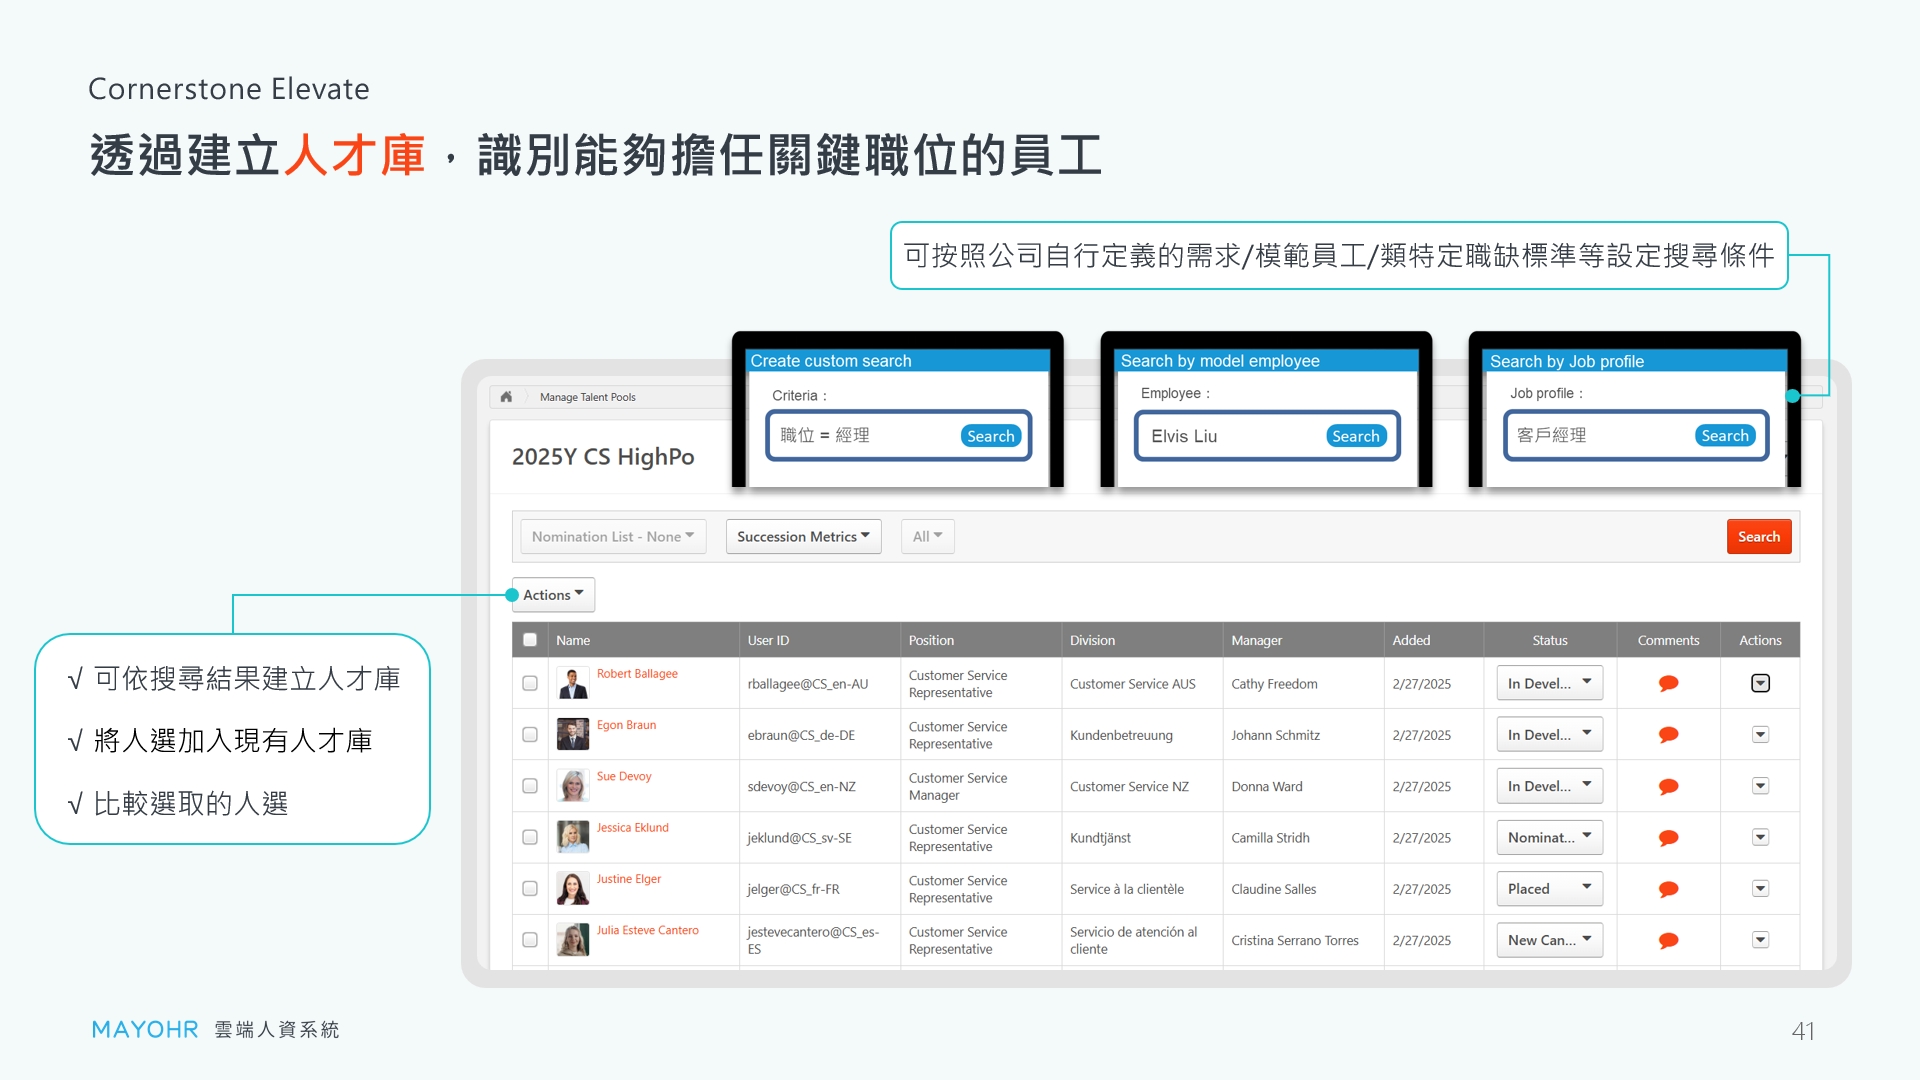Expand the Nomination List dropdown
The height and width of the screenshot is (1080, 1920).
612,537
